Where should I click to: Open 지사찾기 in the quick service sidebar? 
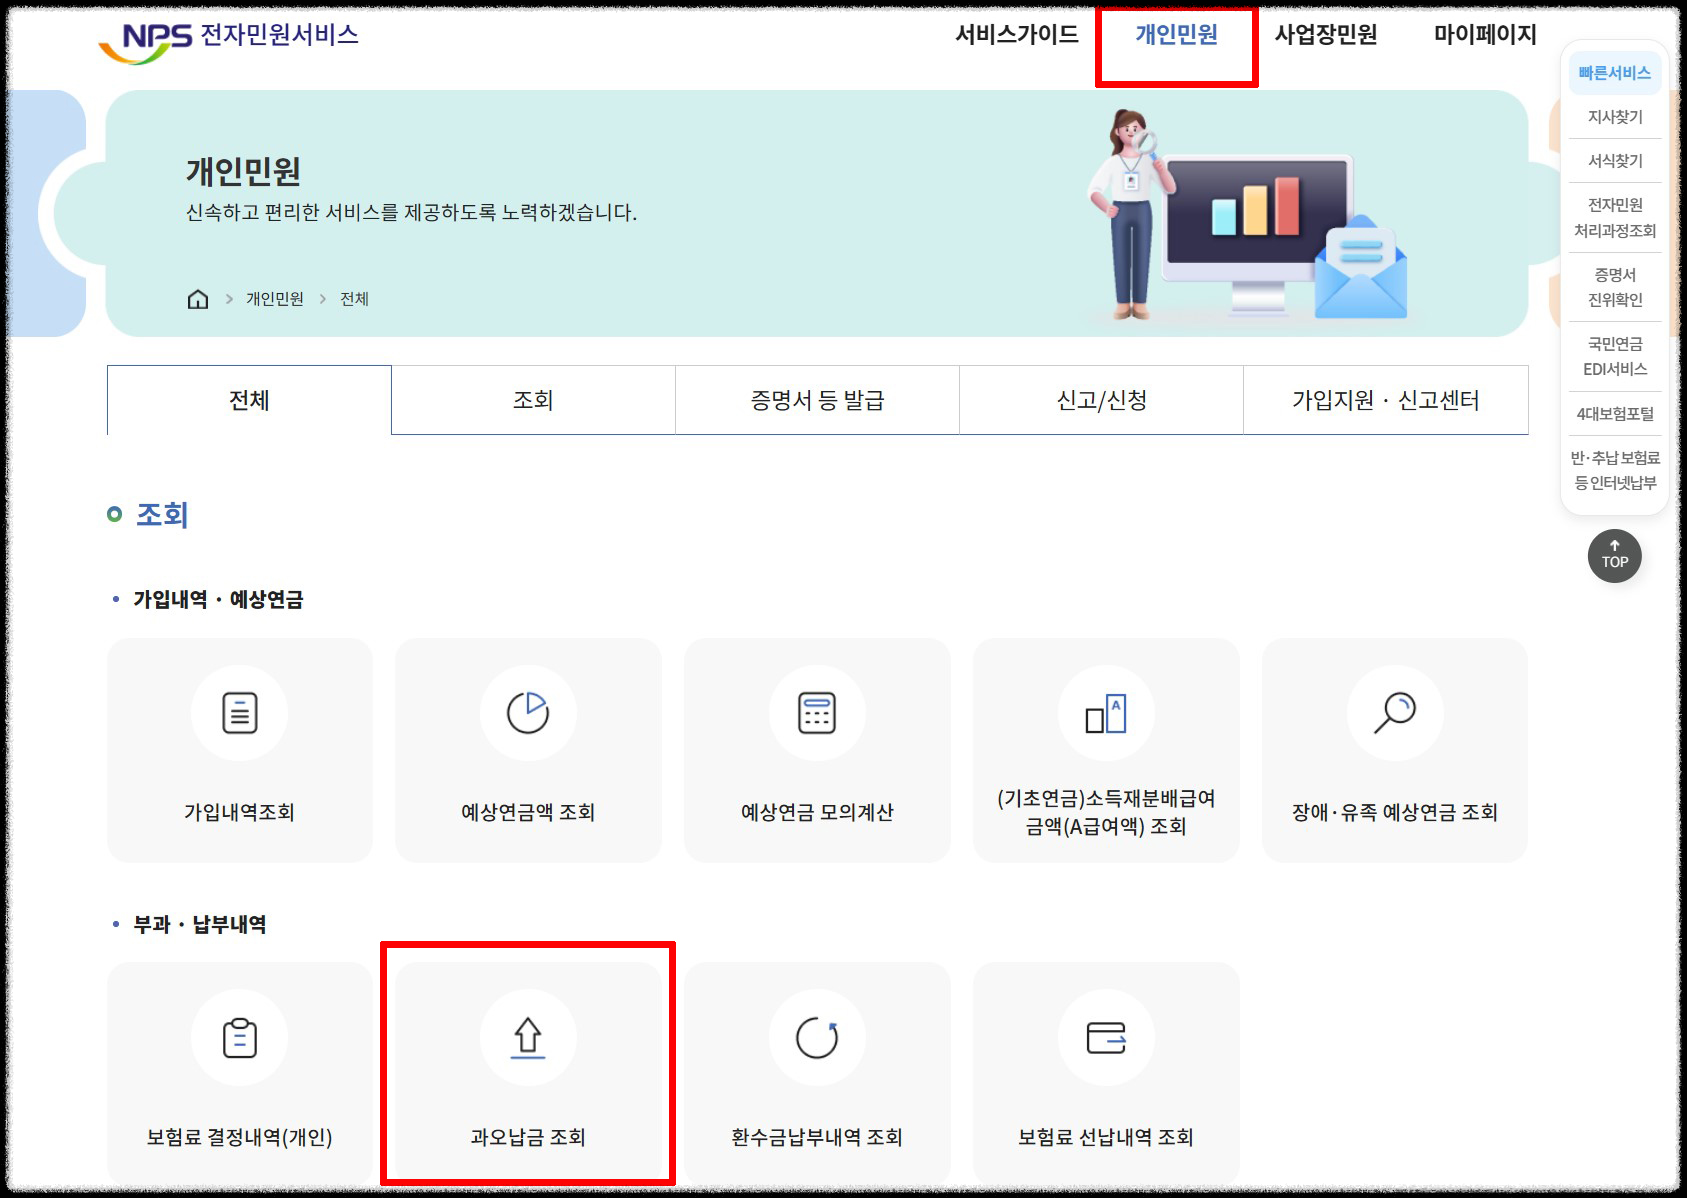tap(1614, 116)
